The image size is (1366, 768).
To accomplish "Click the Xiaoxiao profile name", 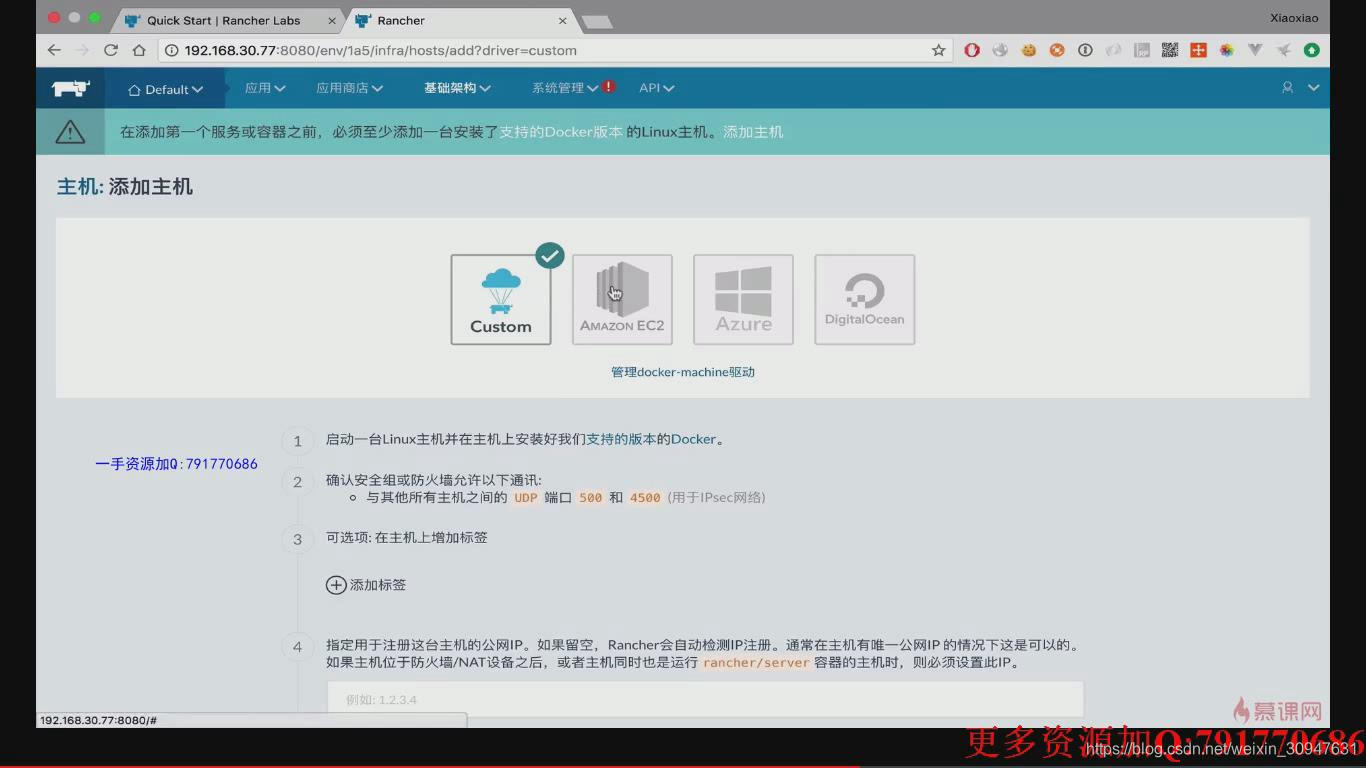I will pyautogui.click(x=1294, y=18).
